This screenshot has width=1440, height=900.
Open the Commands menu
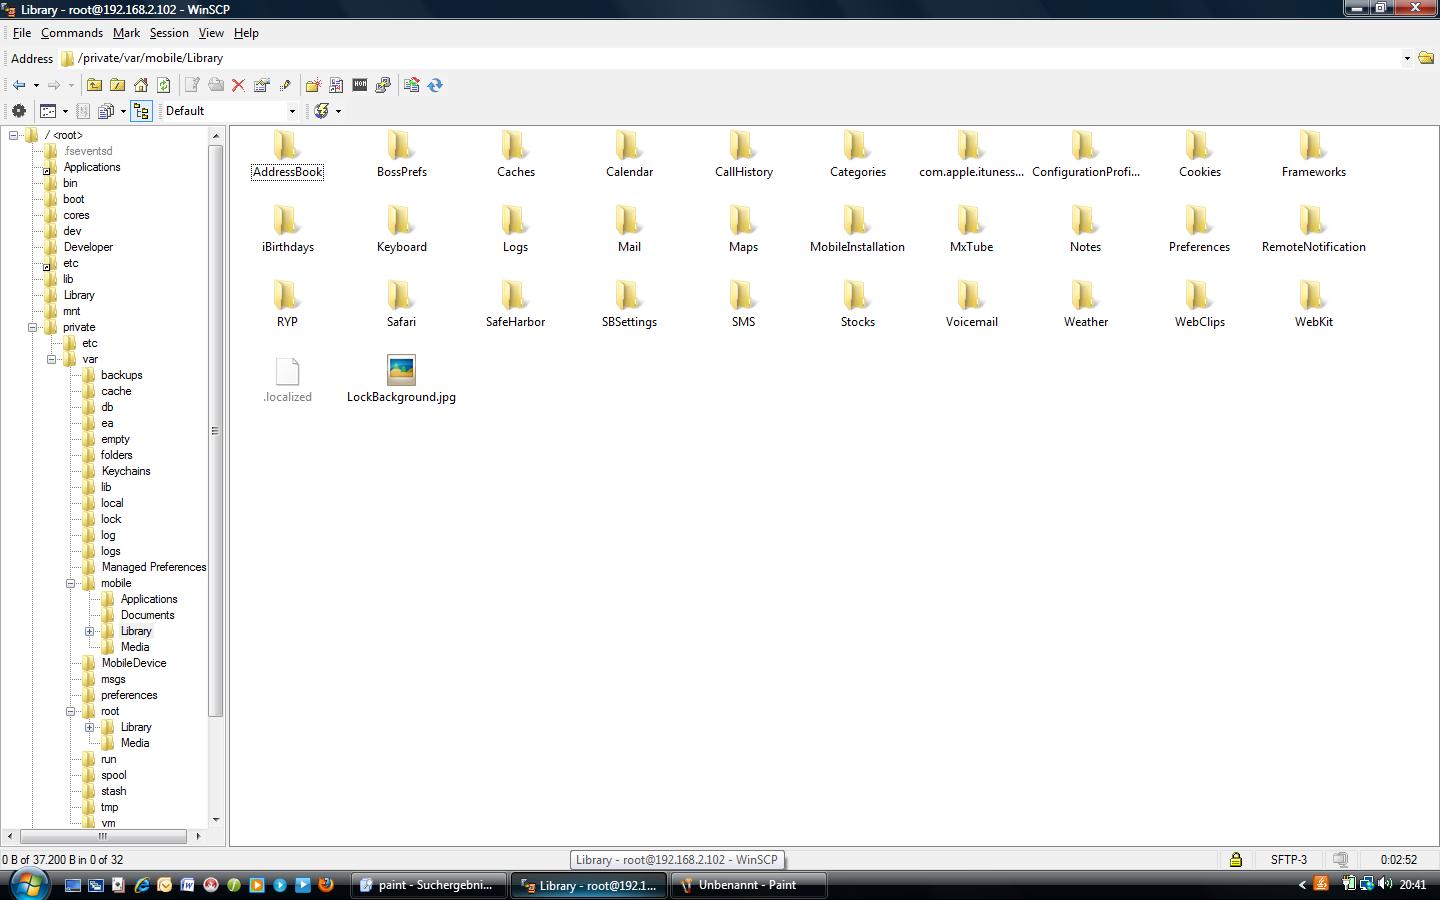pyautogui.click(x=72, y=33)
